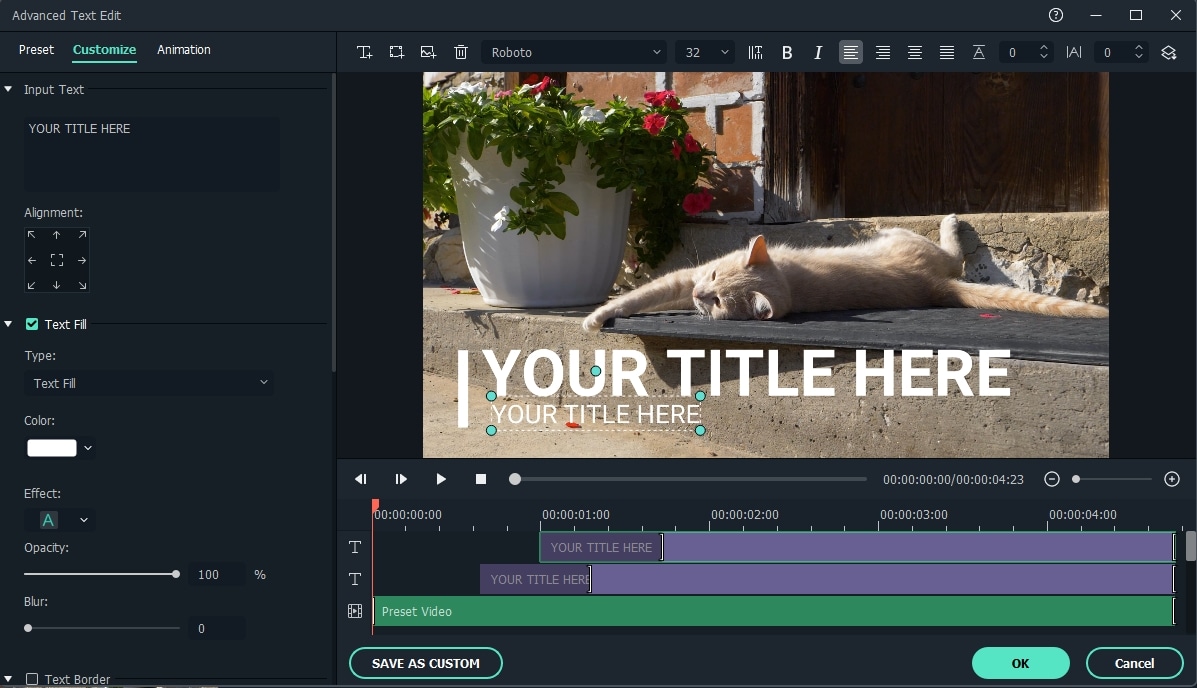Play the preview
Image resolution: width=1197 pixels, height=688 pixels.
coord(440,479)
